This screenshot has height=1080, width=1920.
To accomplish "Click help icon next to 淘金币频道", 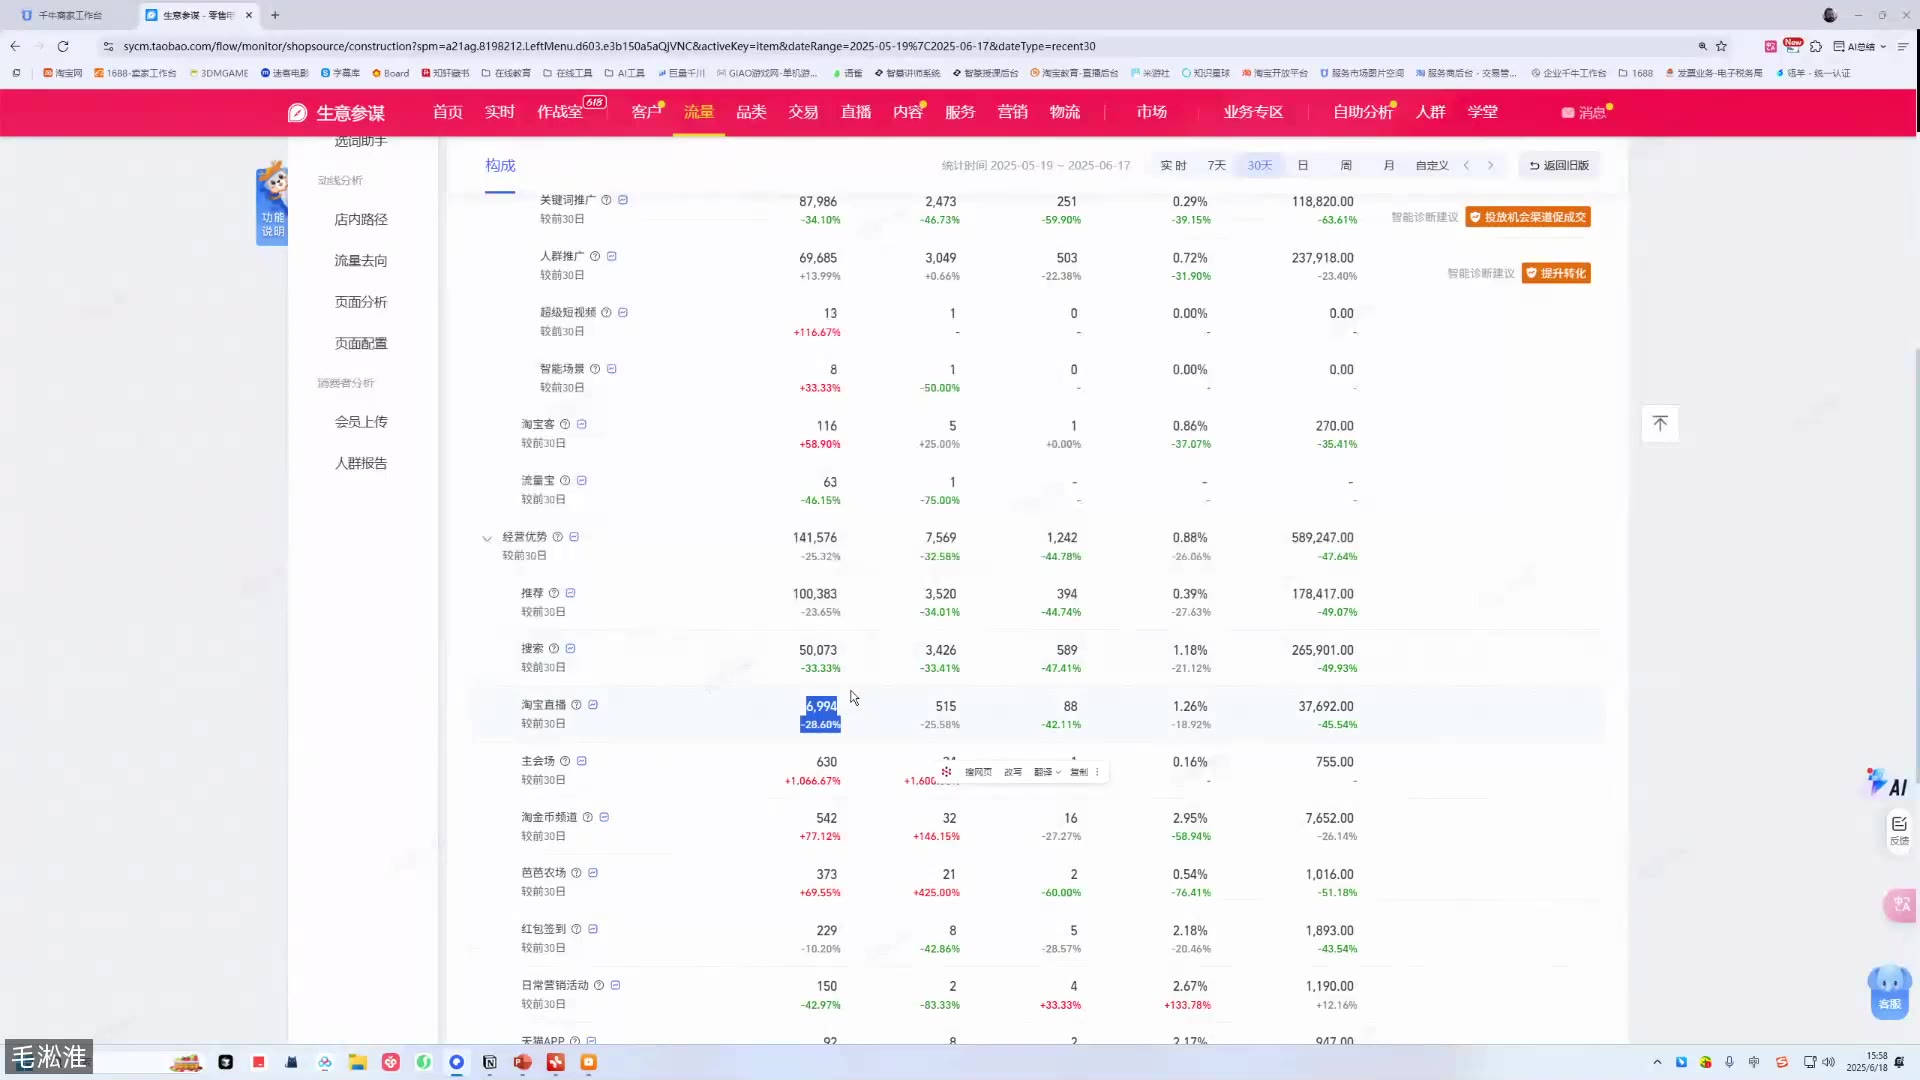I will click(x=588, y=817).
